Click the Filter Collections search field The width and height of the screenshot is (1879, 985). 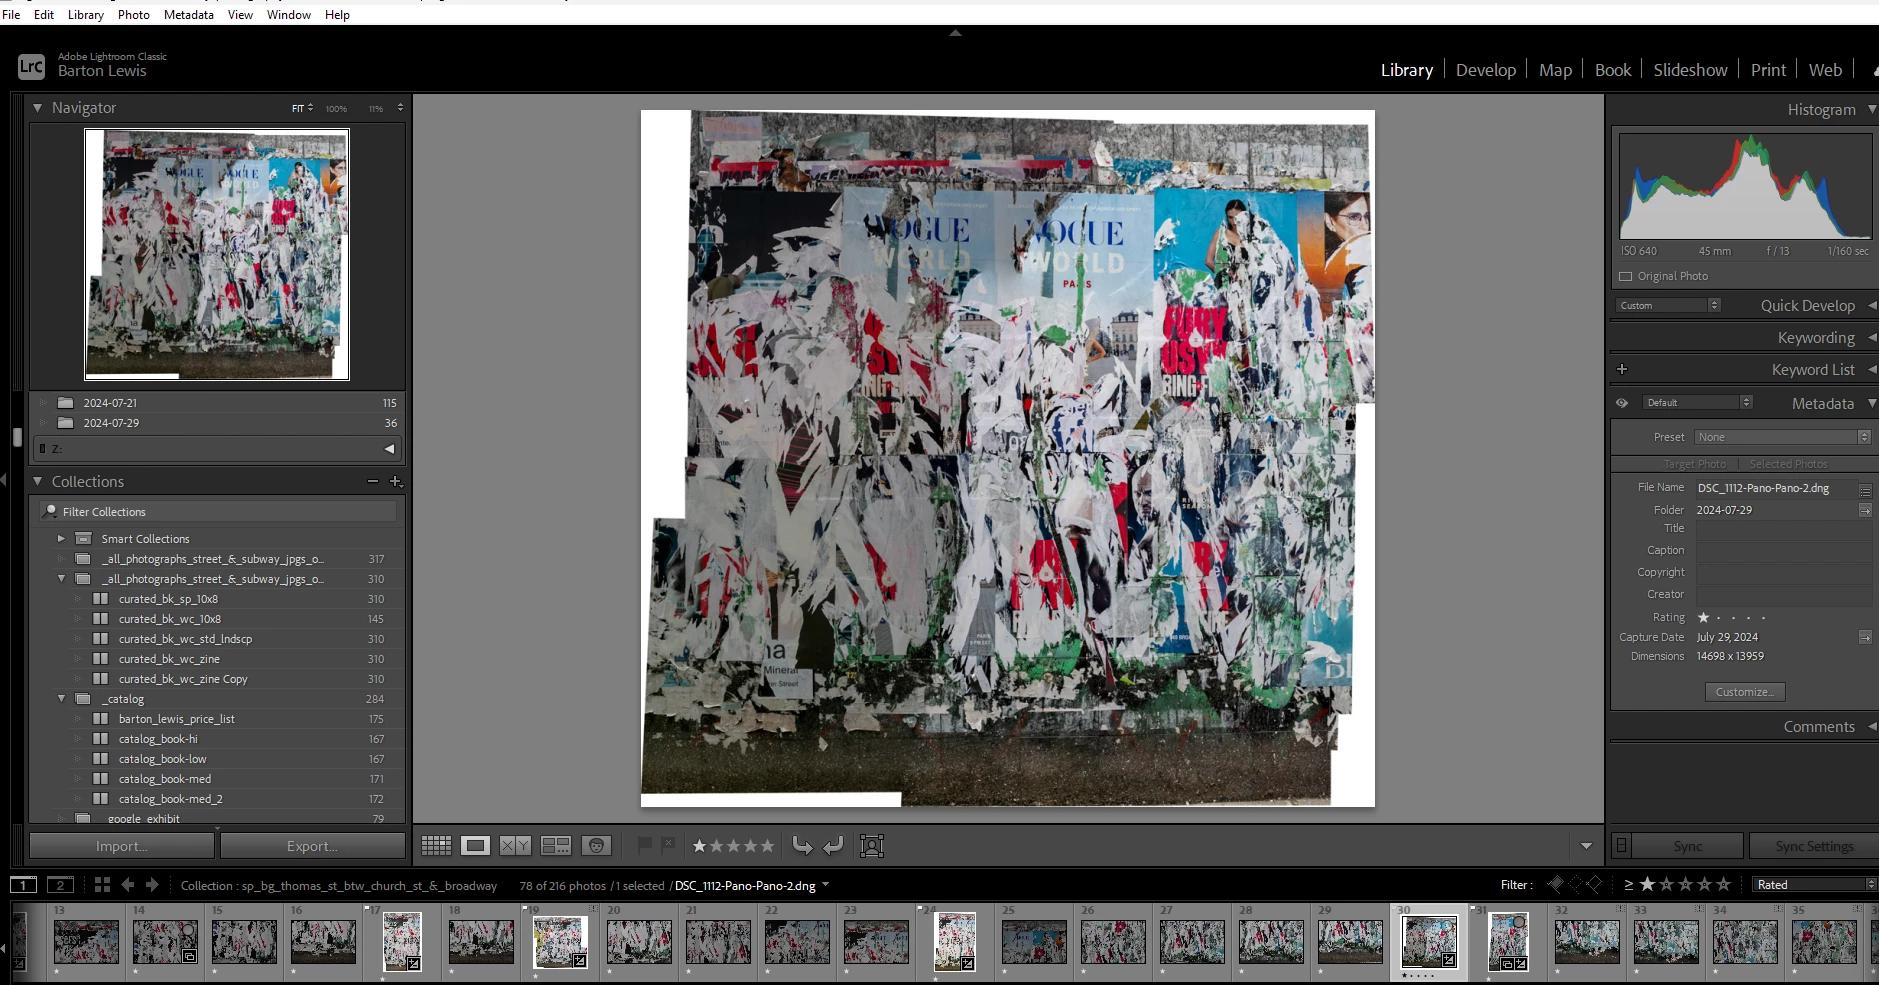point(218,512)
